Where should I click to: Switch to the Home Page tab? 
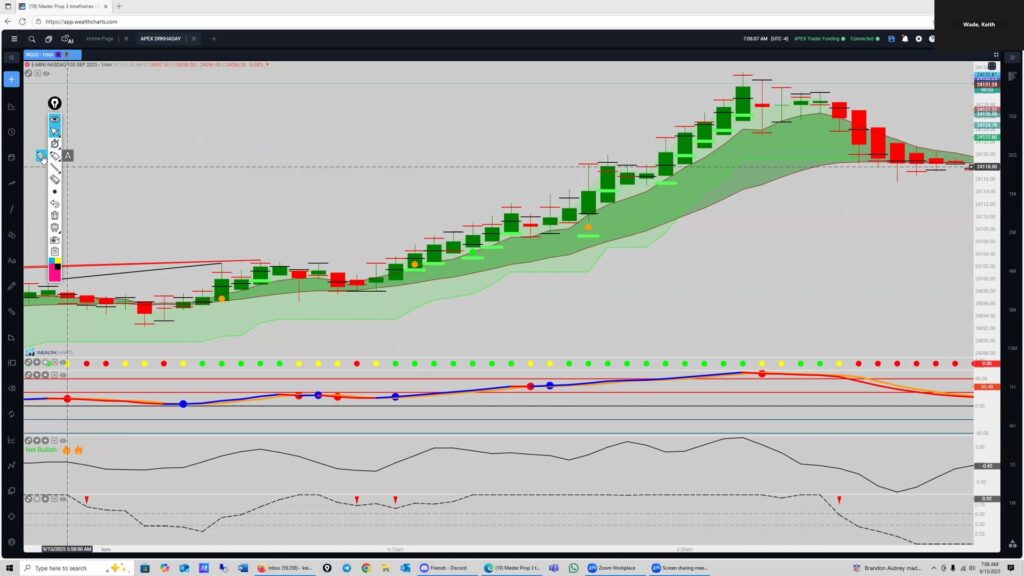click(100, 39)
